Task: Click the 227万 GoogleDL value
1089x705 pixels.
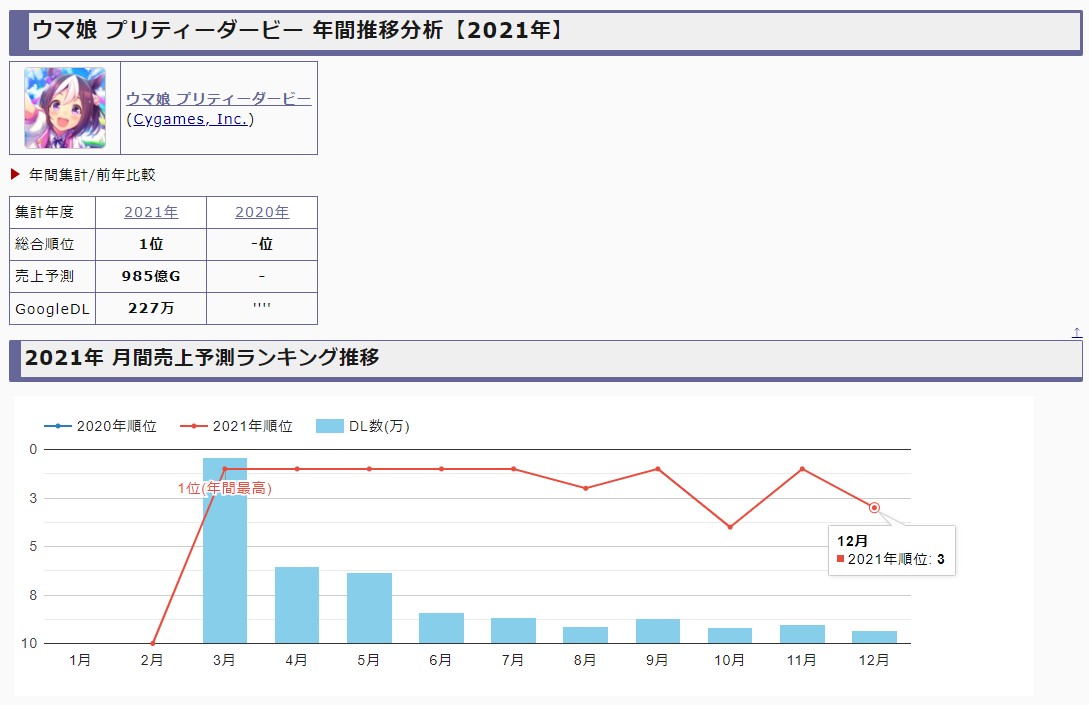Action: (151, 308)
